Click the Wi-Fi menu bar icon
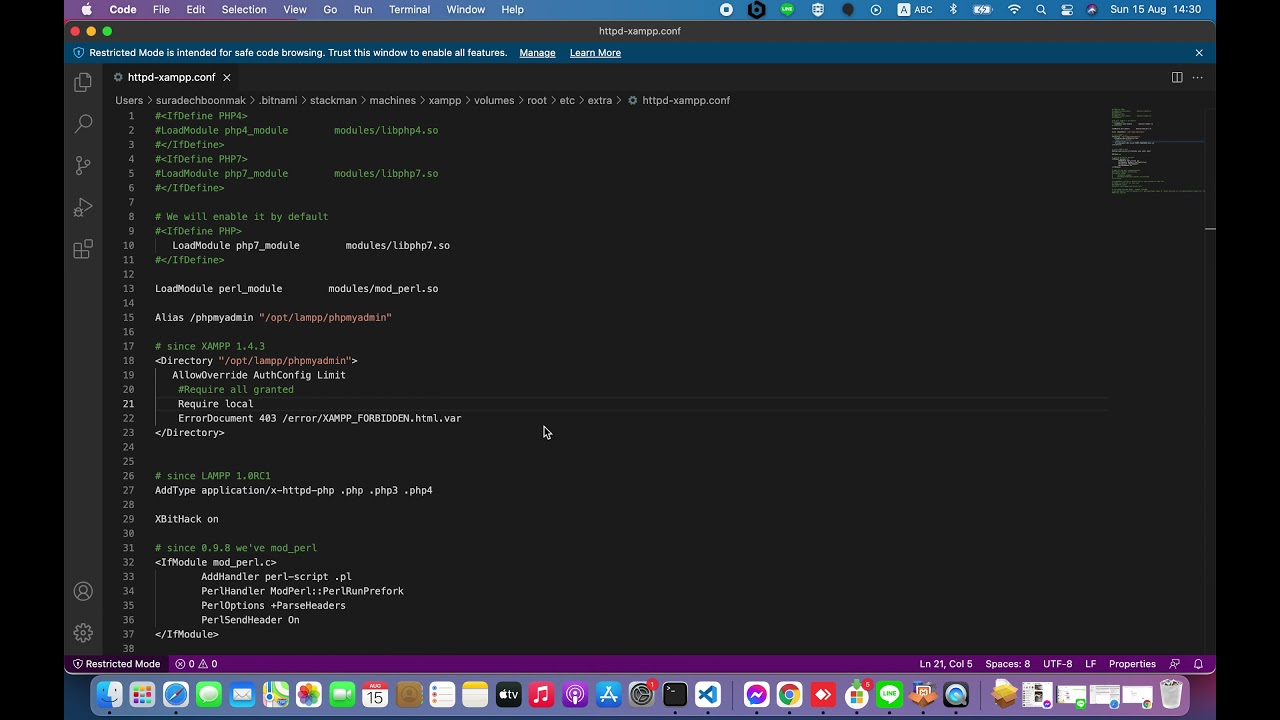 [x=1014, y=9]
